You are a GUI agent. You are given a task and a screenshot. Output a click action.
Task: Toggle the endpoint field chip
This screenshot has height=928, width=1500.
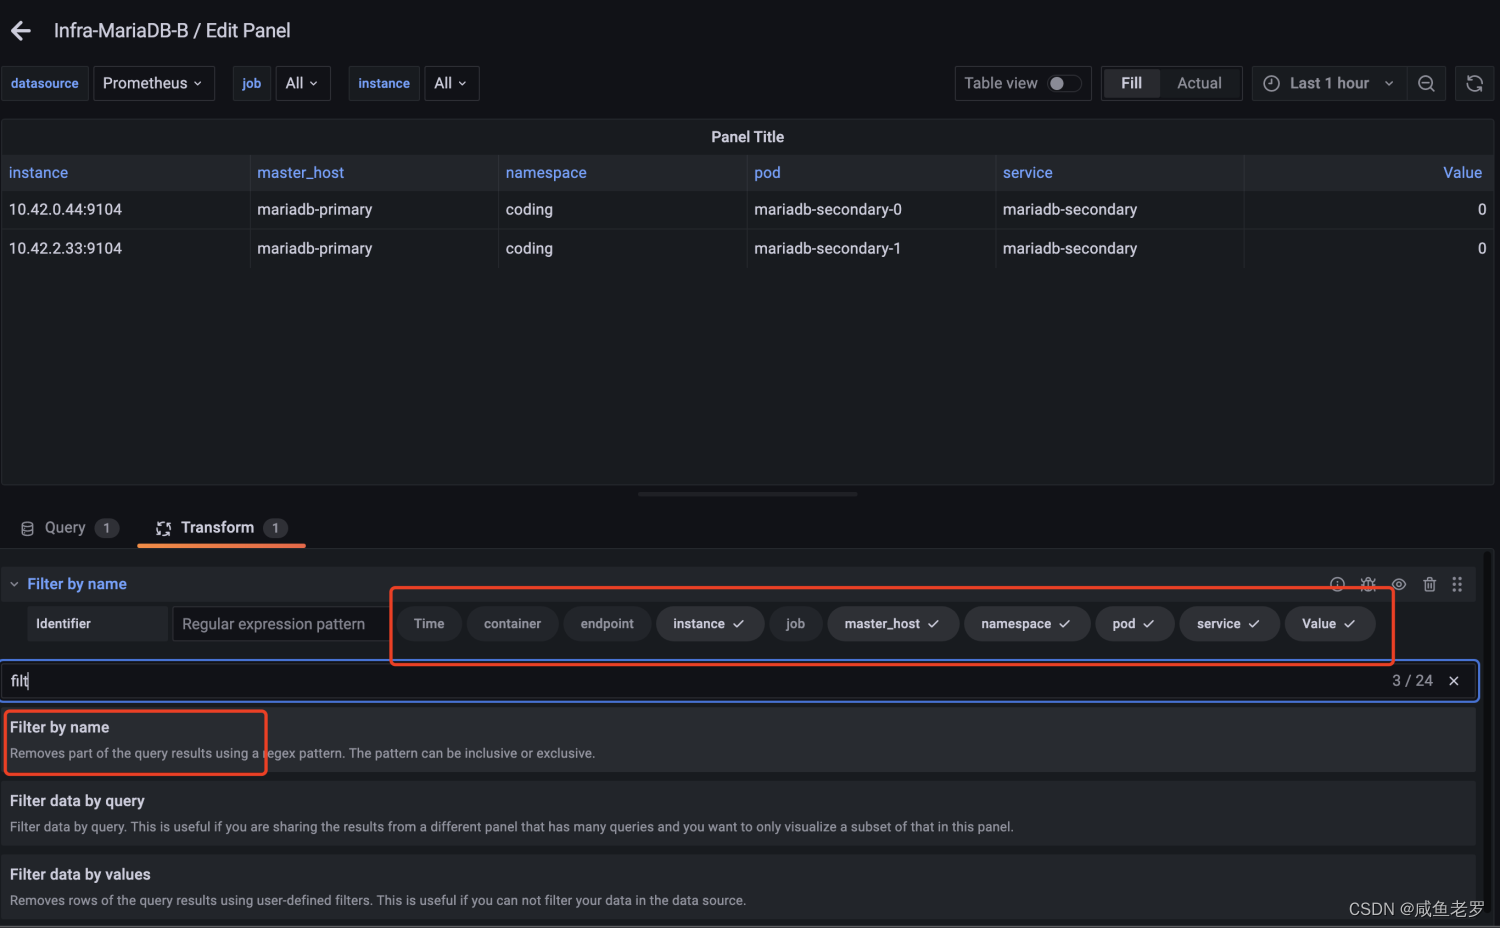607,624
